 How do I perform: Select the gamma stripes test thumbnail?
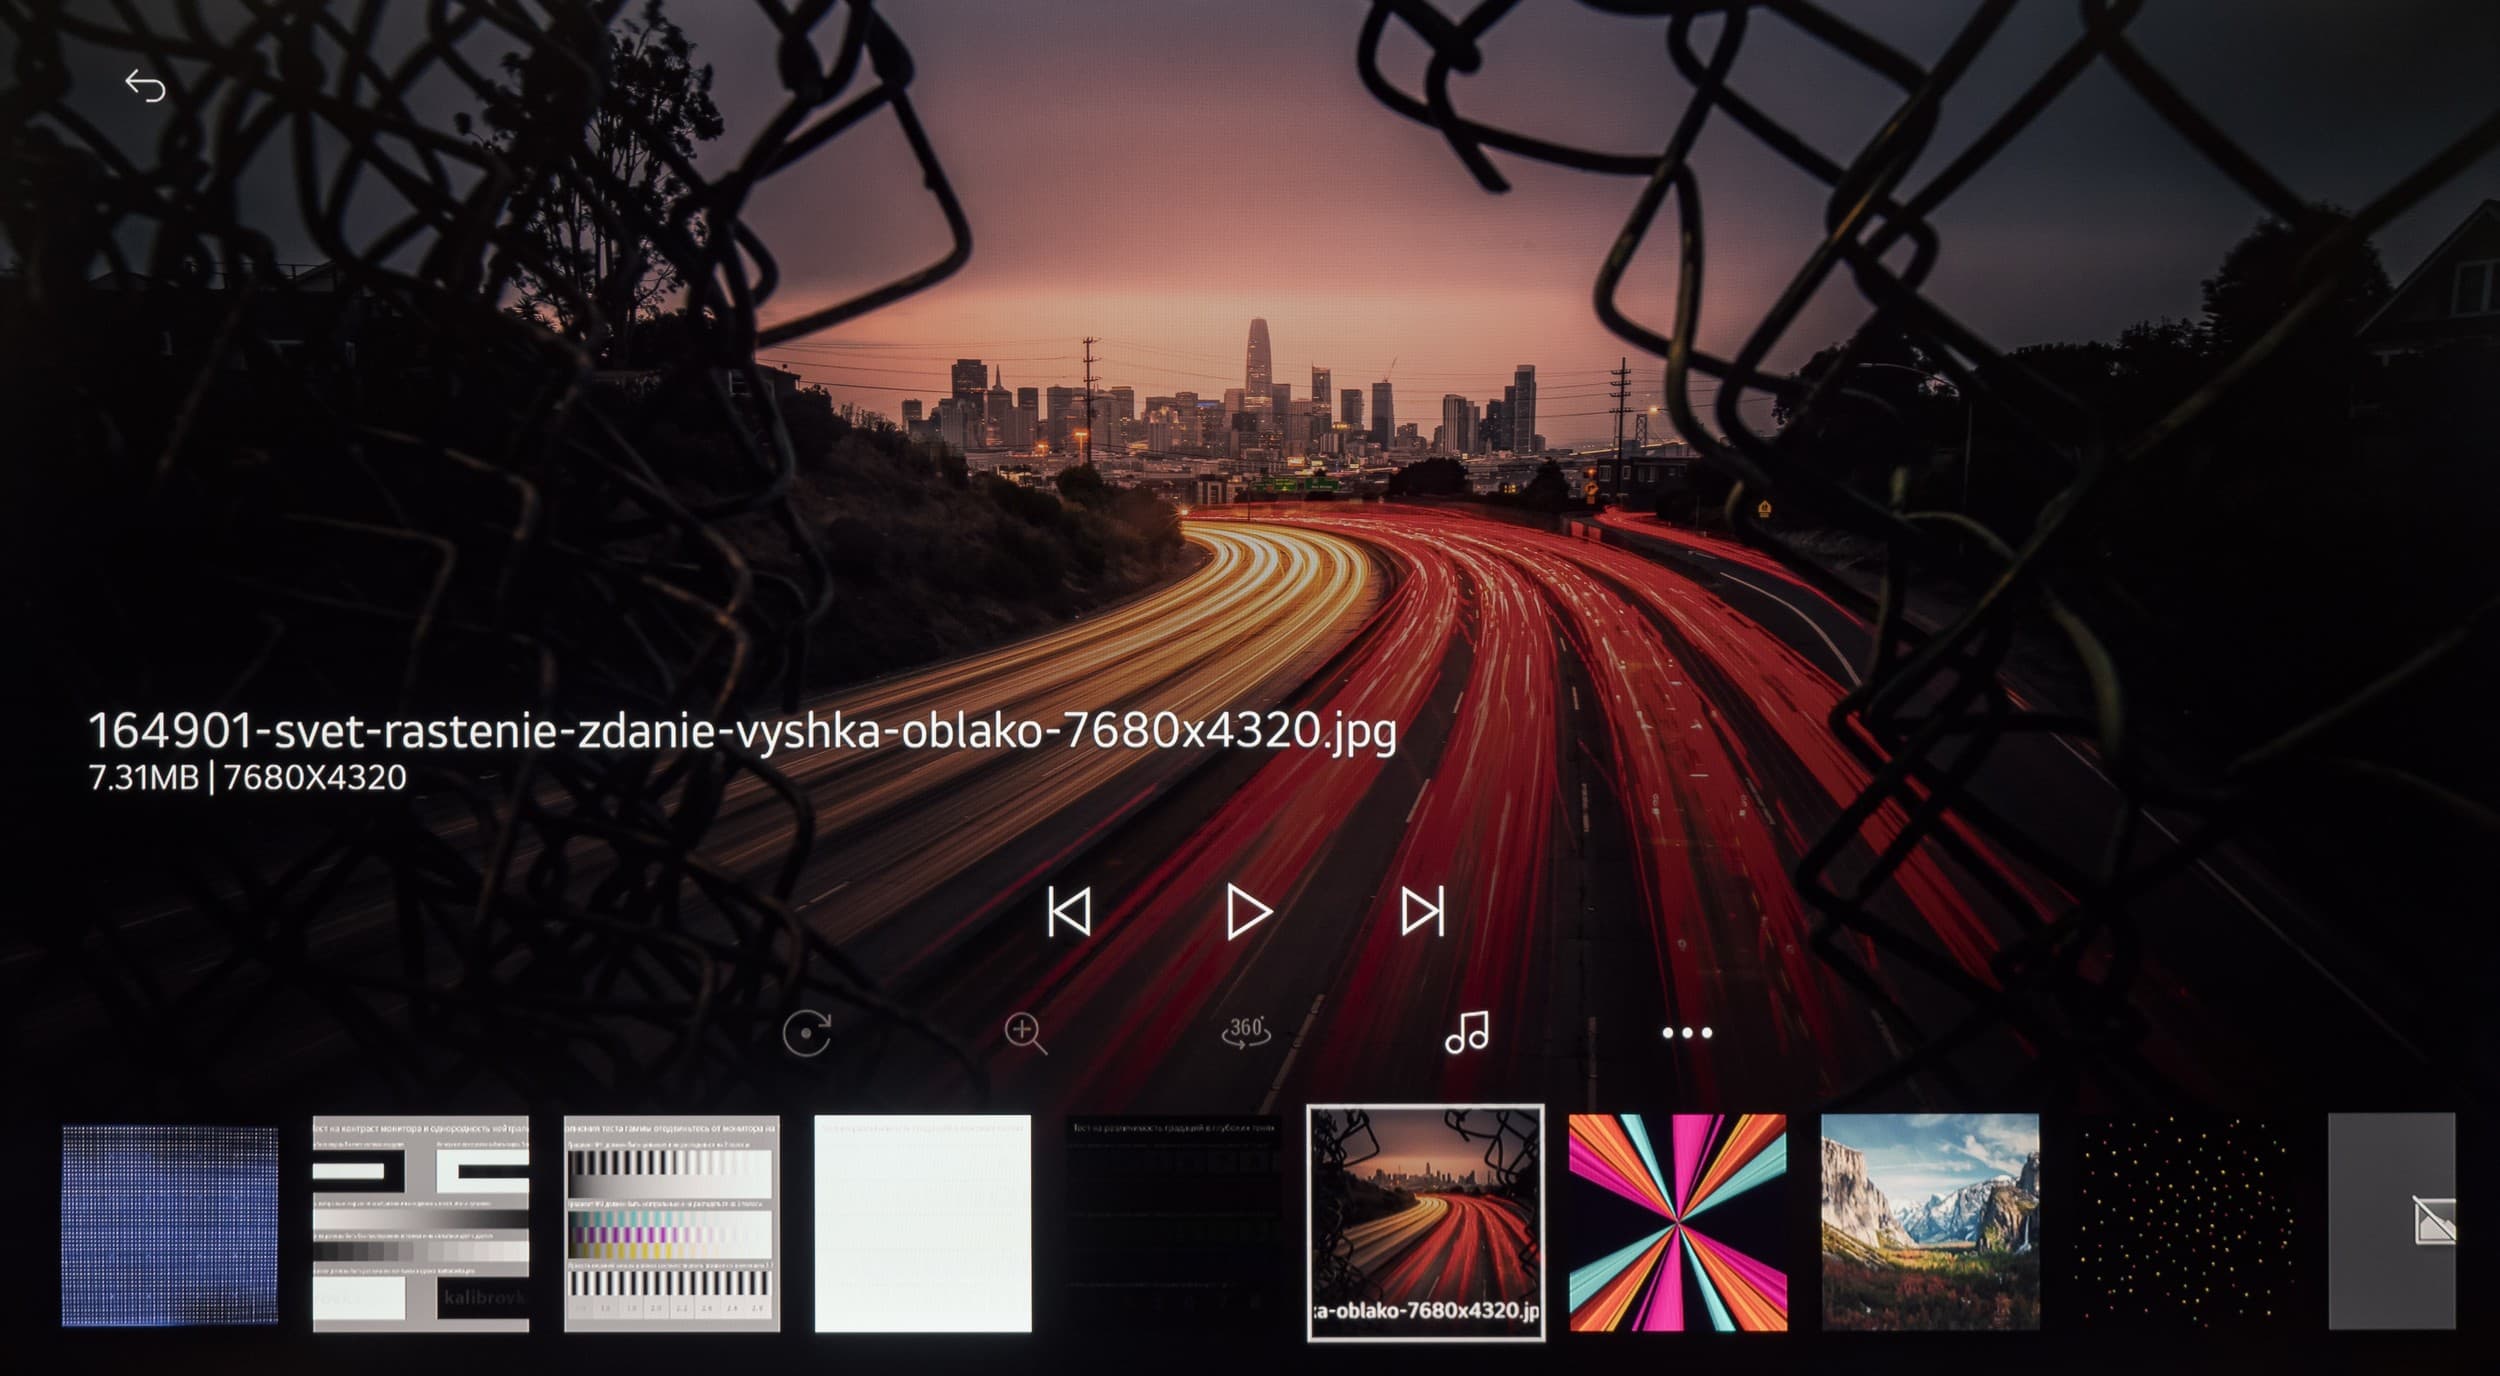click(x=672, y=1224)
